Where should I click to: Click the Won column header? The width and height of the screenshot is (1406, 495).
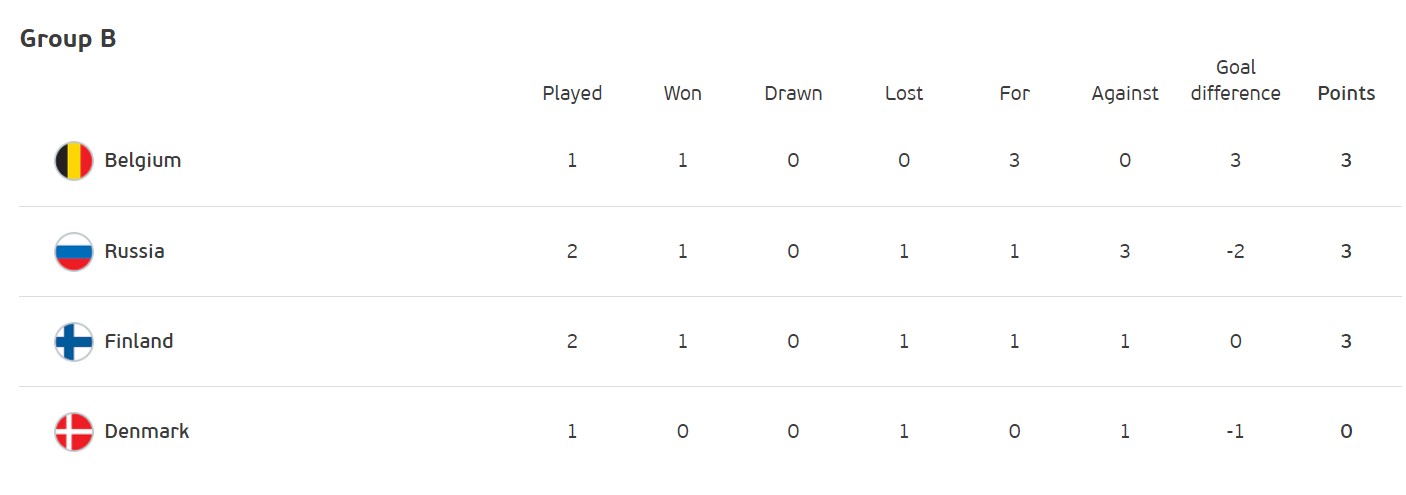(x=683, y=93)
